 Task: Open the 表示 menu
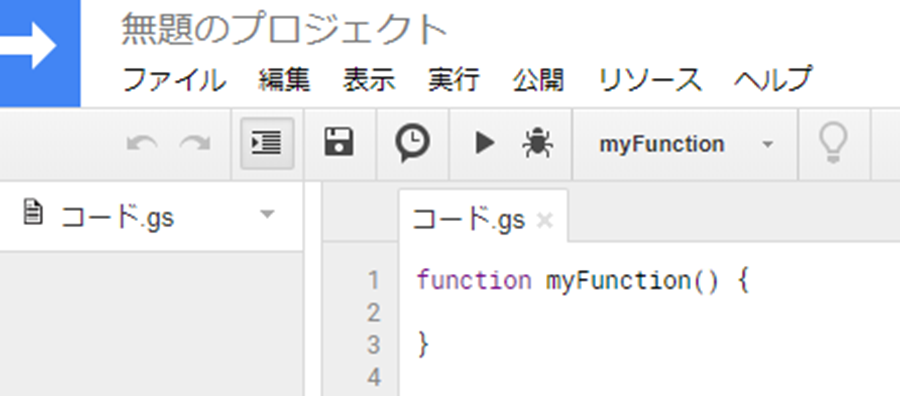point(369,80)
